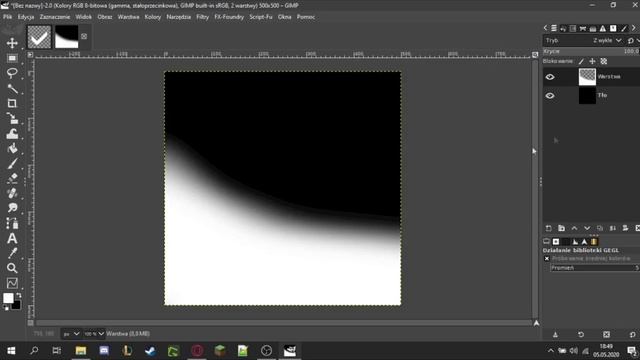The image size is (640, 360).
Task: Open the Kolory menu
Action: tap(153, 17)
